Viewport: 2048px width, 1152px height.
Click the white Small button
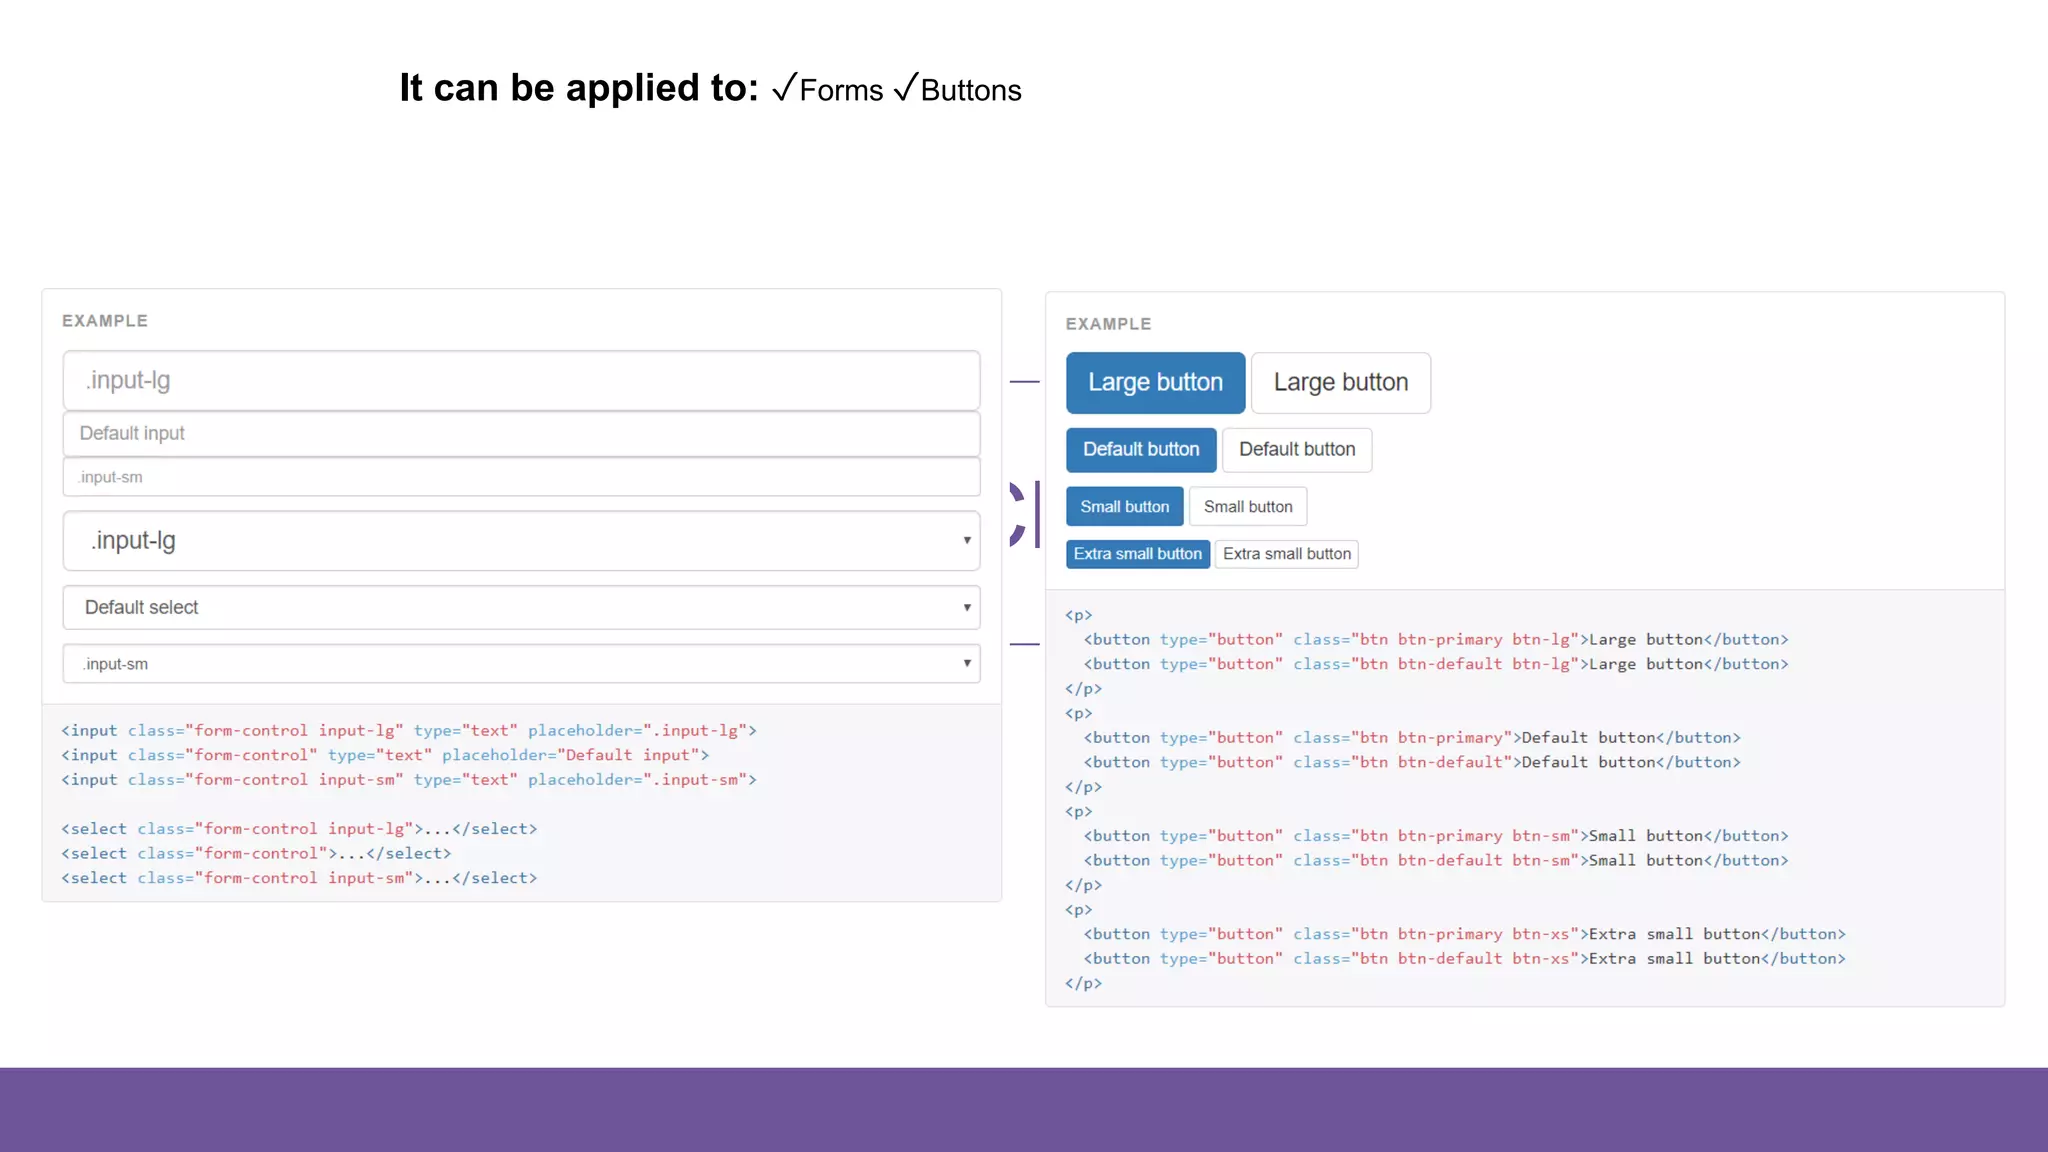click(x=1247, y=507)
